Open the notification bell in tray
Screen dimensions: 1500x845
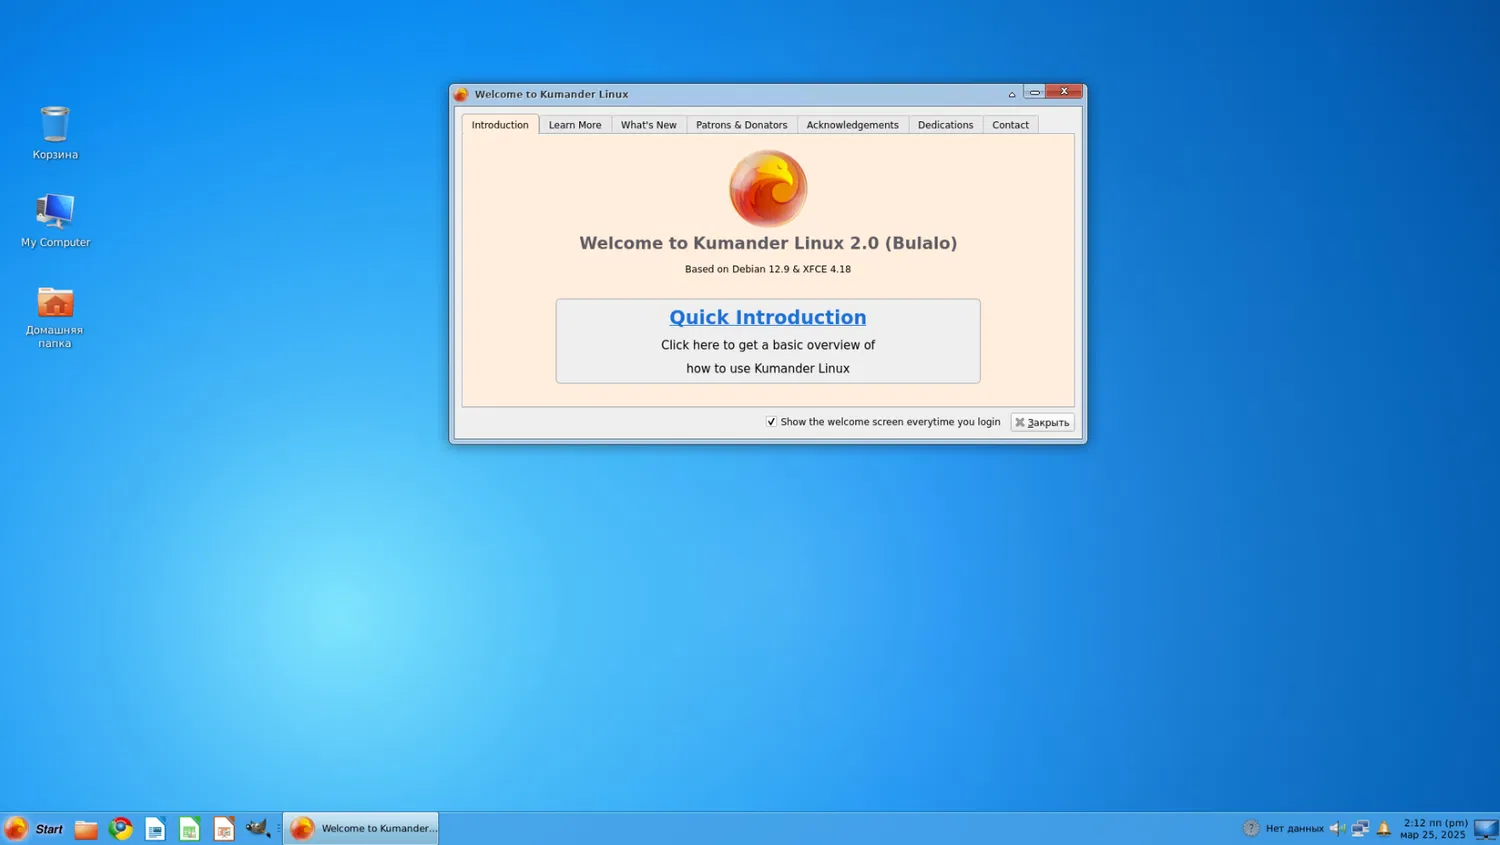(1384, 828)
